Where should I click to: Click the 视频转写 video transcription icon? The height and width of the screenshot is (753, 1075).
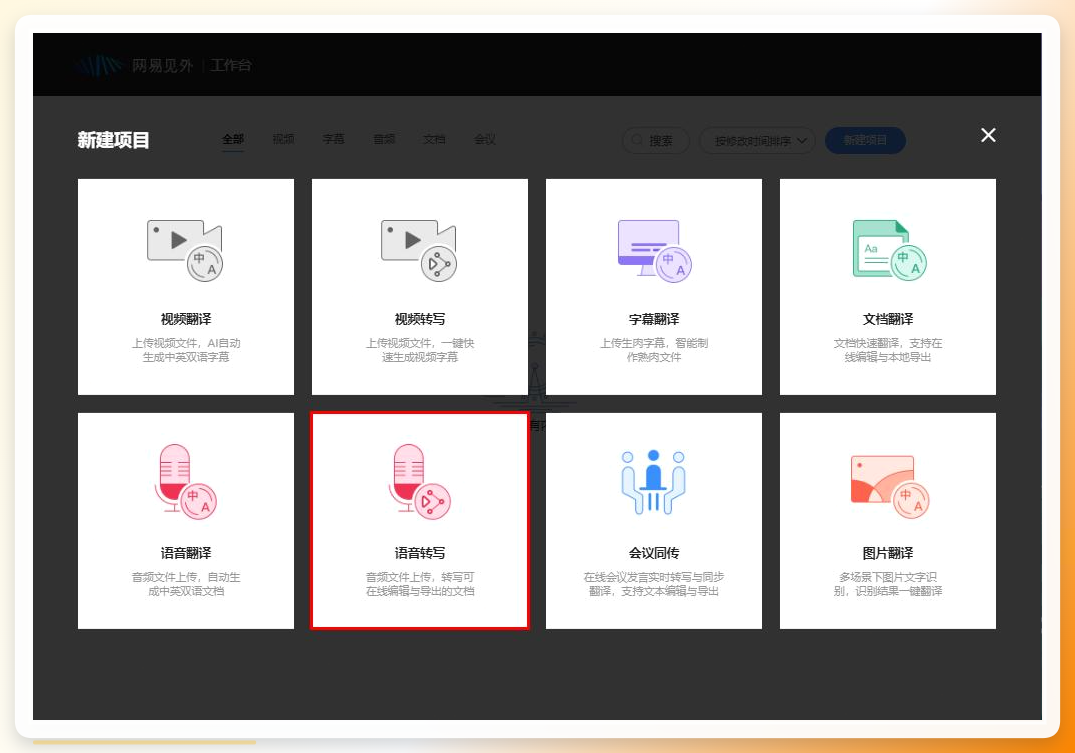click(419, 250)
